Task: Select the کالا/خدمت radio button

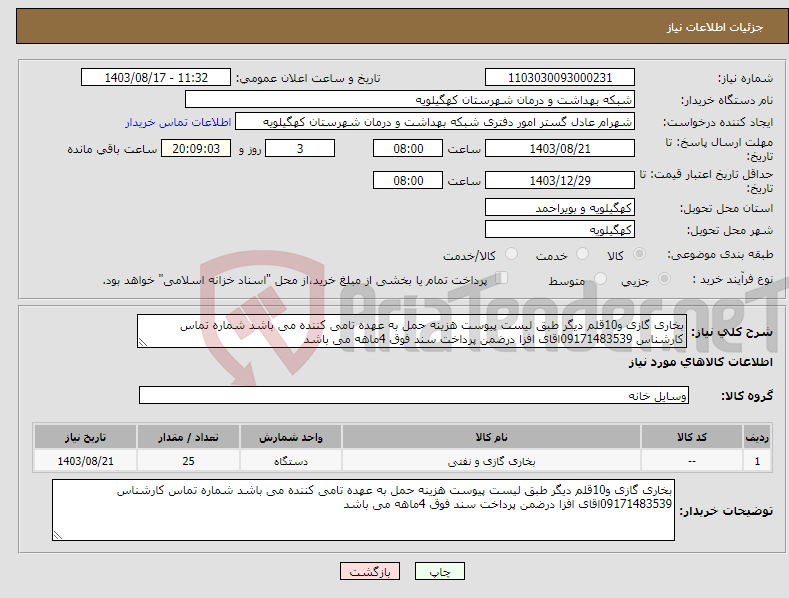Action: pyautogui.click(x=511, y=254)
